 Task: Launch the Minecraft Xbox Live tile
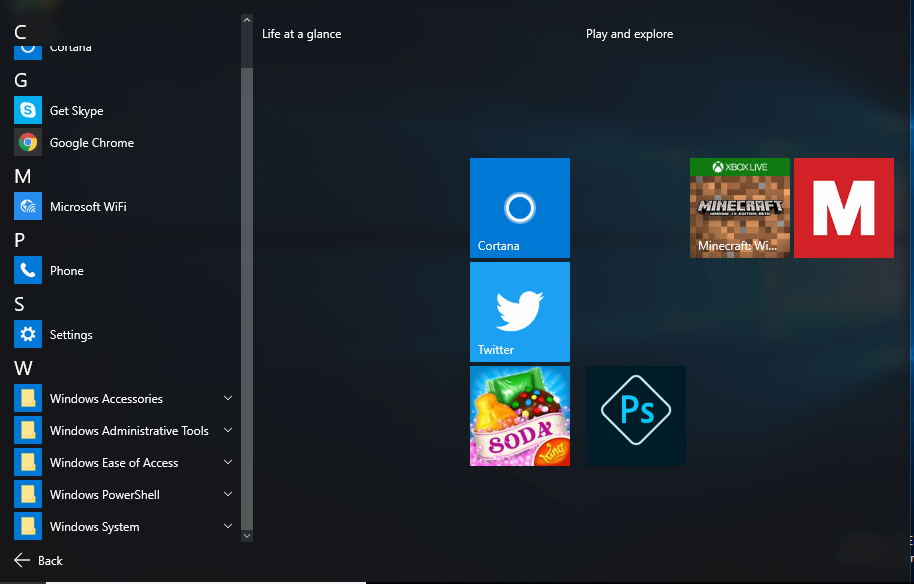pos(740,208)
